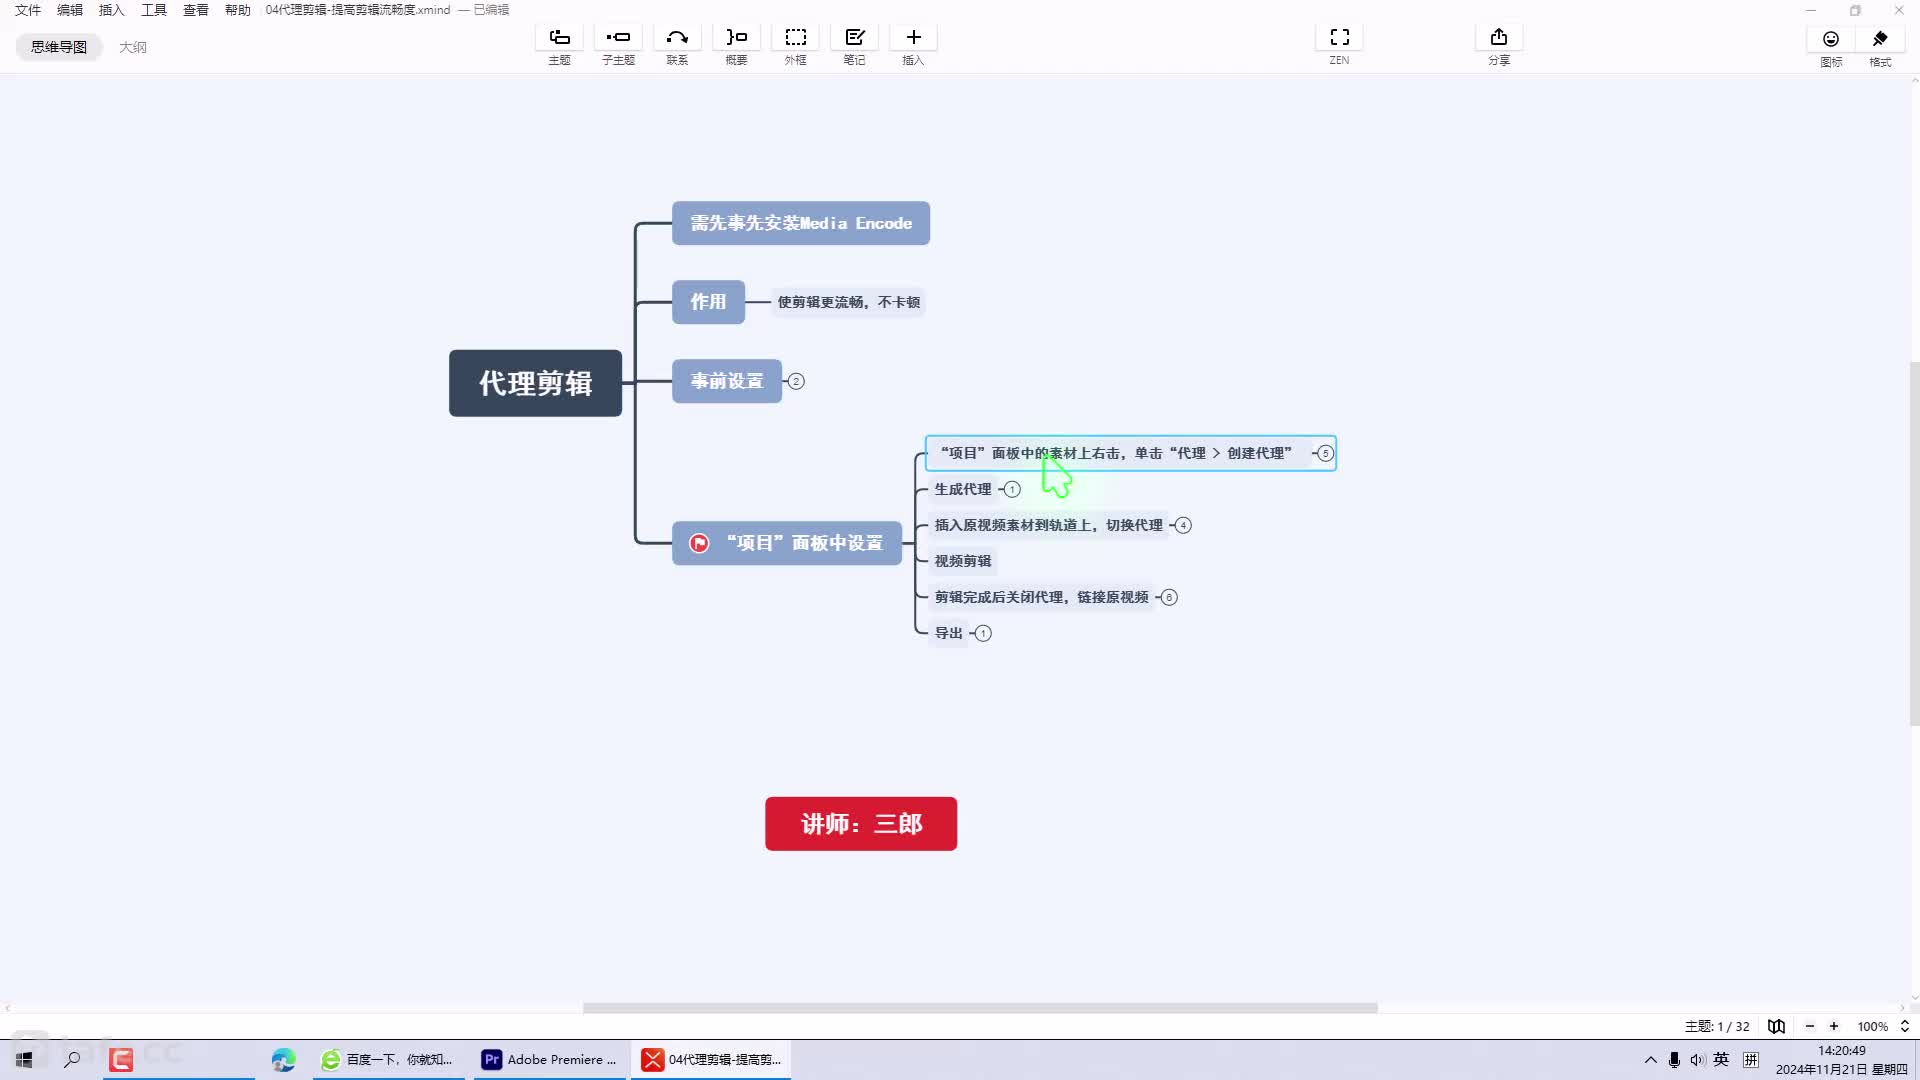Image resolution: width=1920 pixels, height=1080 pixels.
Task: Open the taskbar clock and date
Action: [1841, 1060]
